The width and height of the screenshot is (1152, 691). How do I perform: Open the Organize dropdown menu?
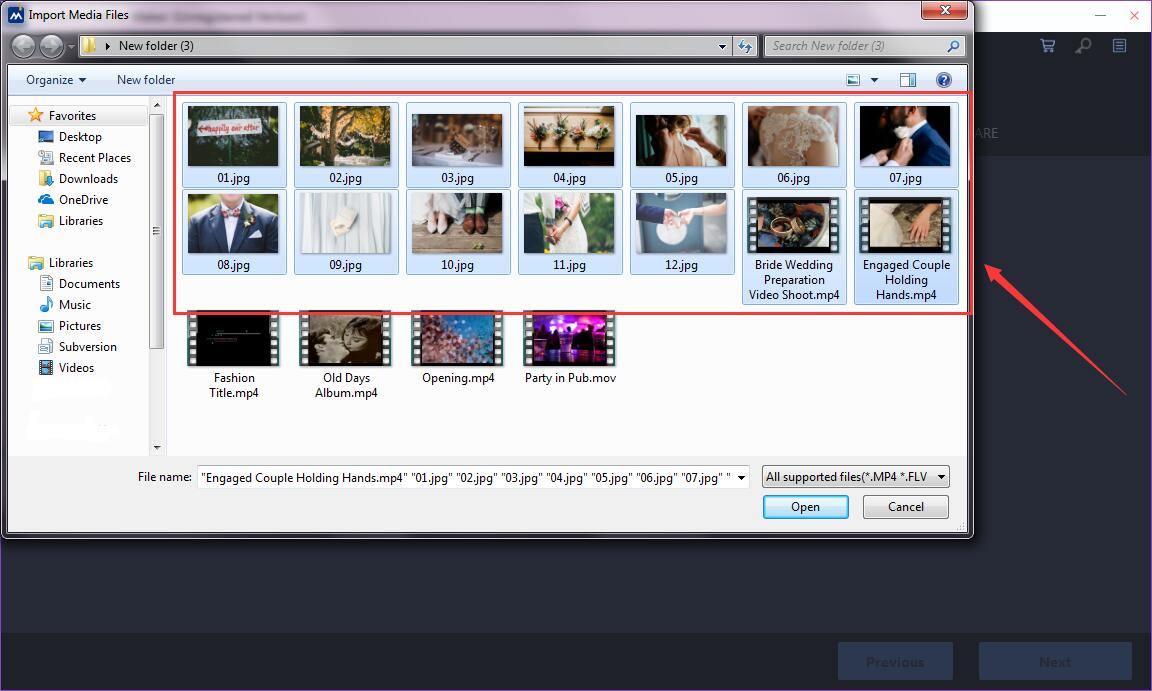(56, 80)
